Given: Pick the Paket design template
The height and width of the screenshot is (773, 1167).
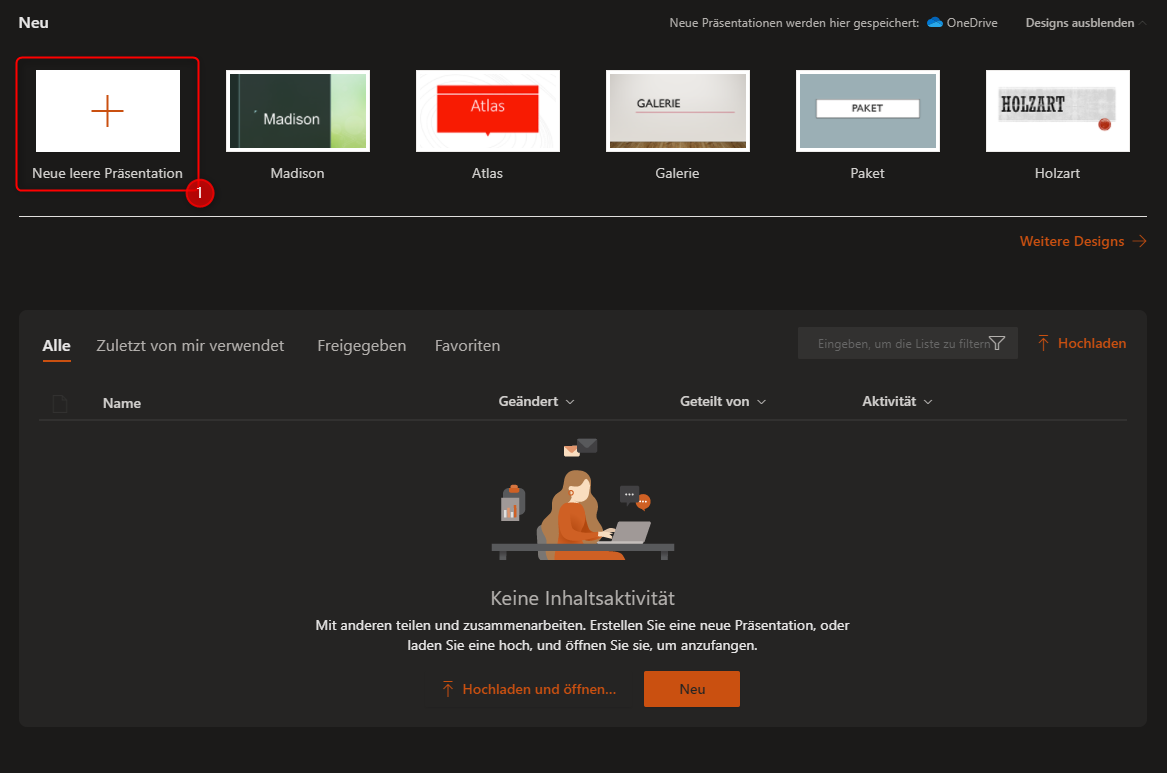Looking at the screenshot, I should tap(868, 111).
